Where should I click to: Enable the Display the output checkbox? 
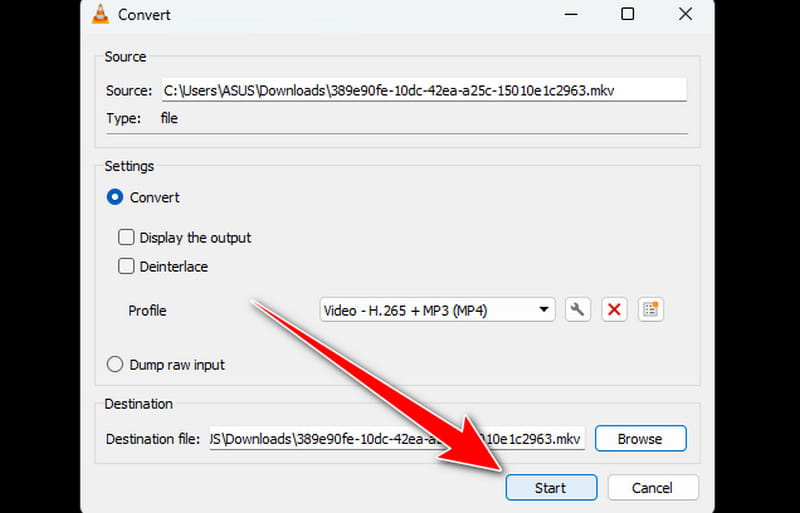pyautogui.click(x=127, y=238)
